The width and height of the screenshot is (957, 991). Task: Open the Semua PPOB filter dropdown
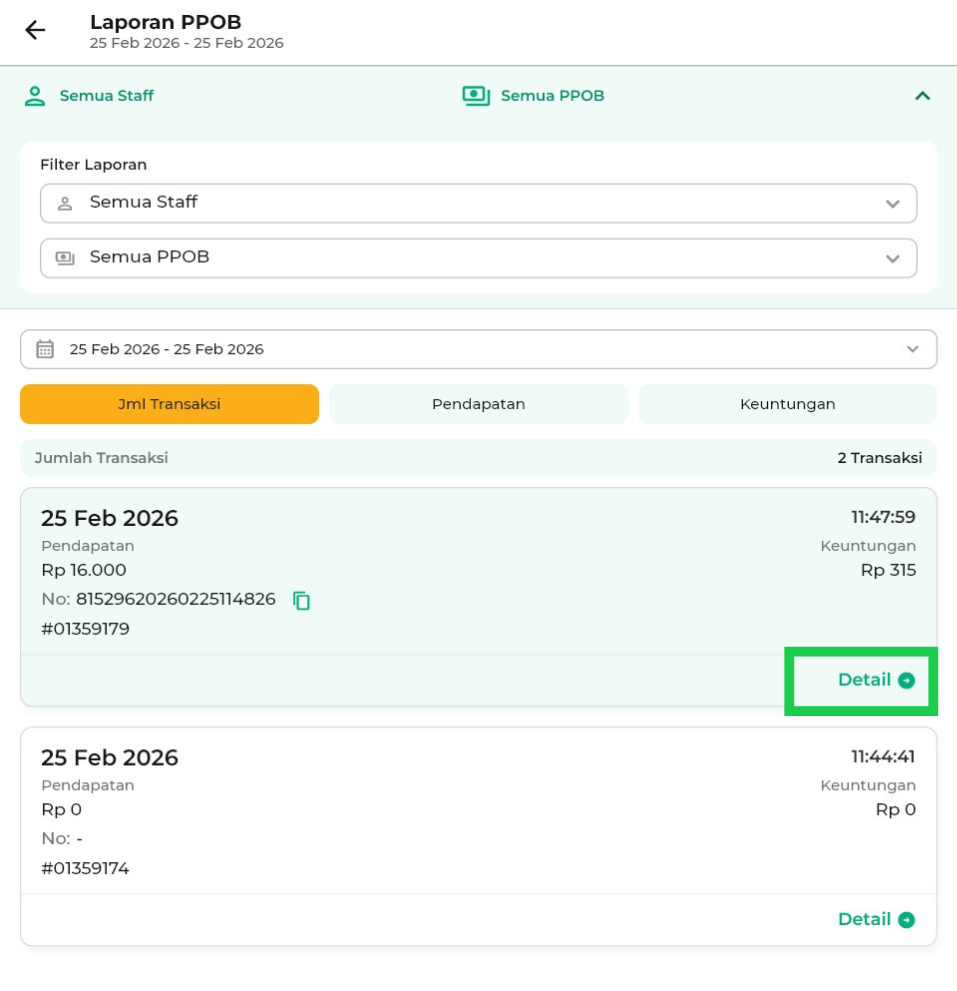(478, 258)
